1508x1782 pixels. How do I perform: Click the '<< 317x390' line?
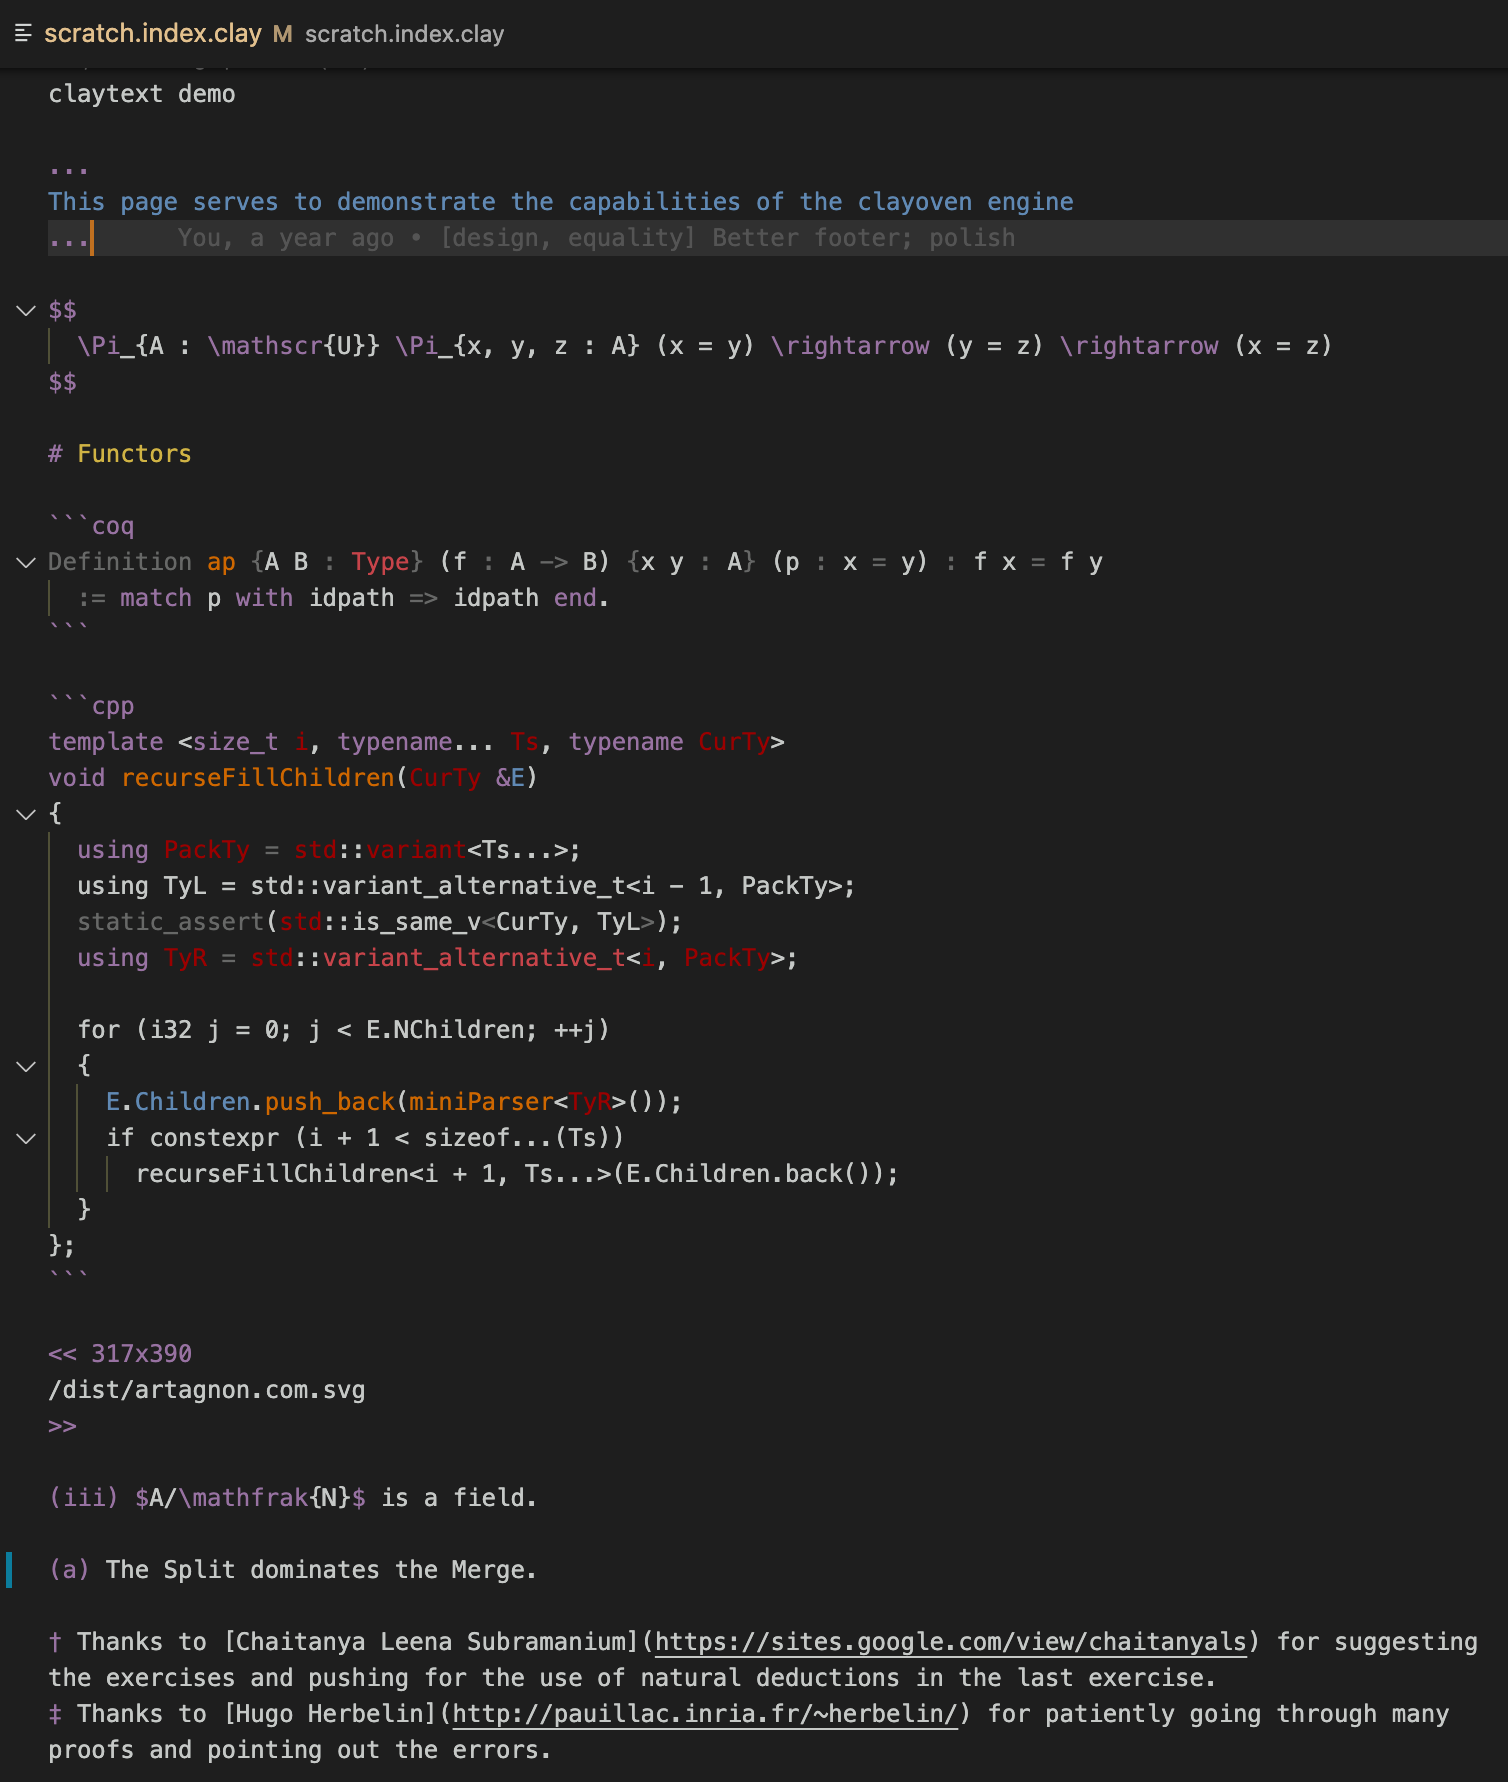pyautogui.click(x=120, y=1354)
